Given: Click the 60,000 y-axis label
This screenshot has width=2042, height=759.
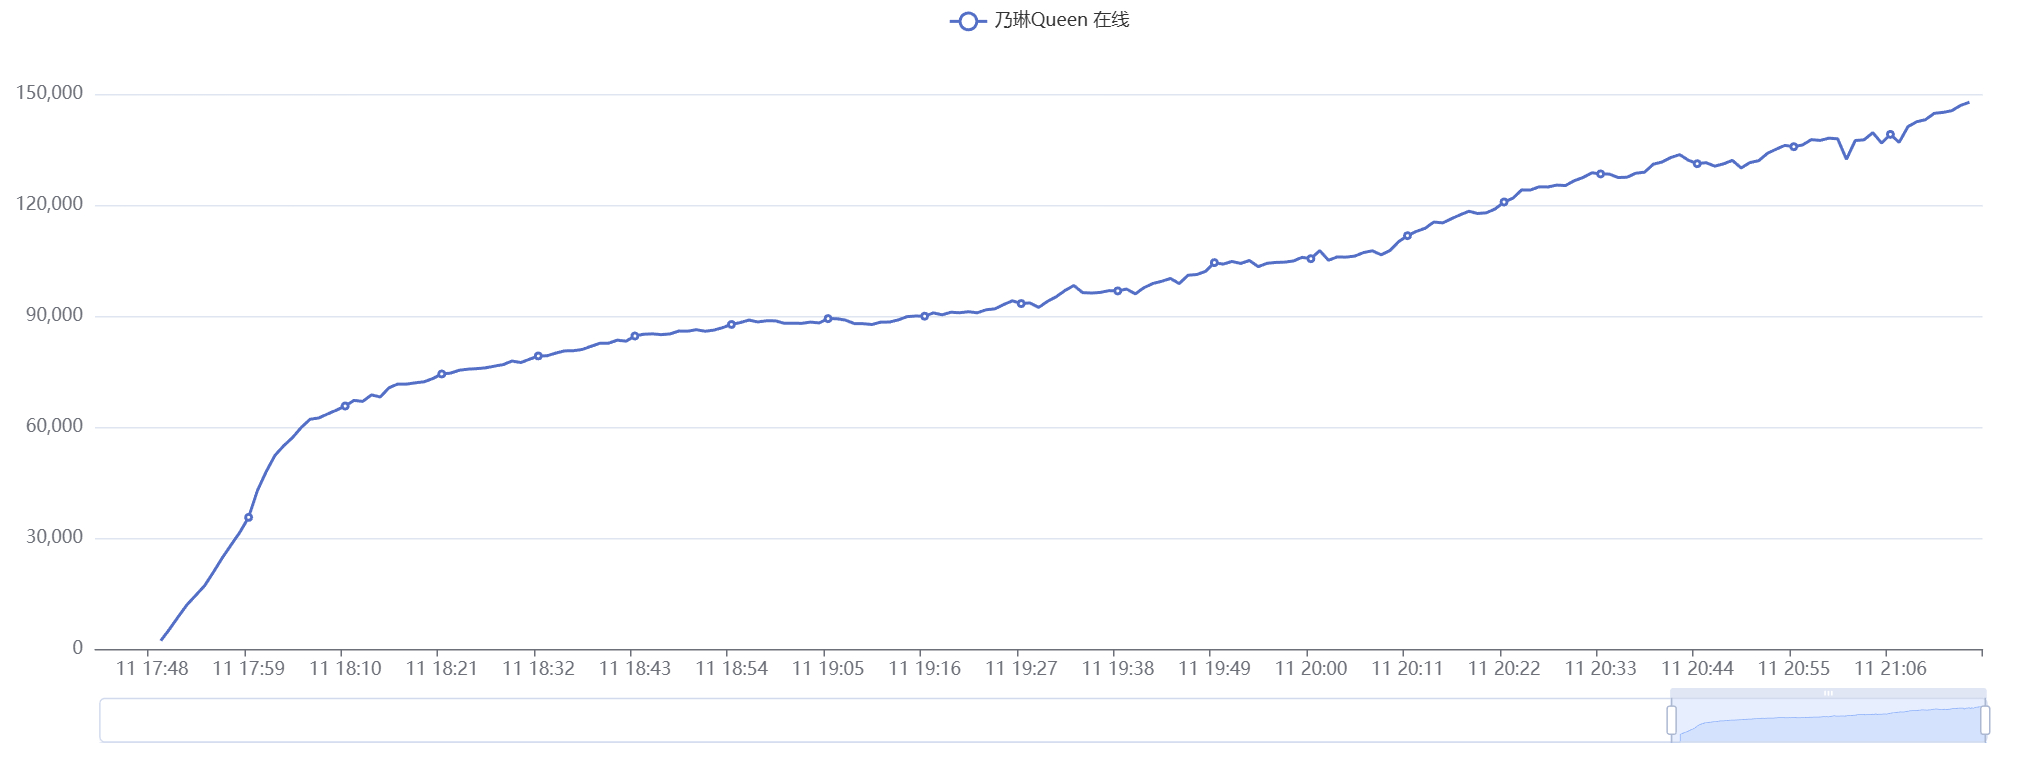Looking at the screenshot, I should click(55, 426).
